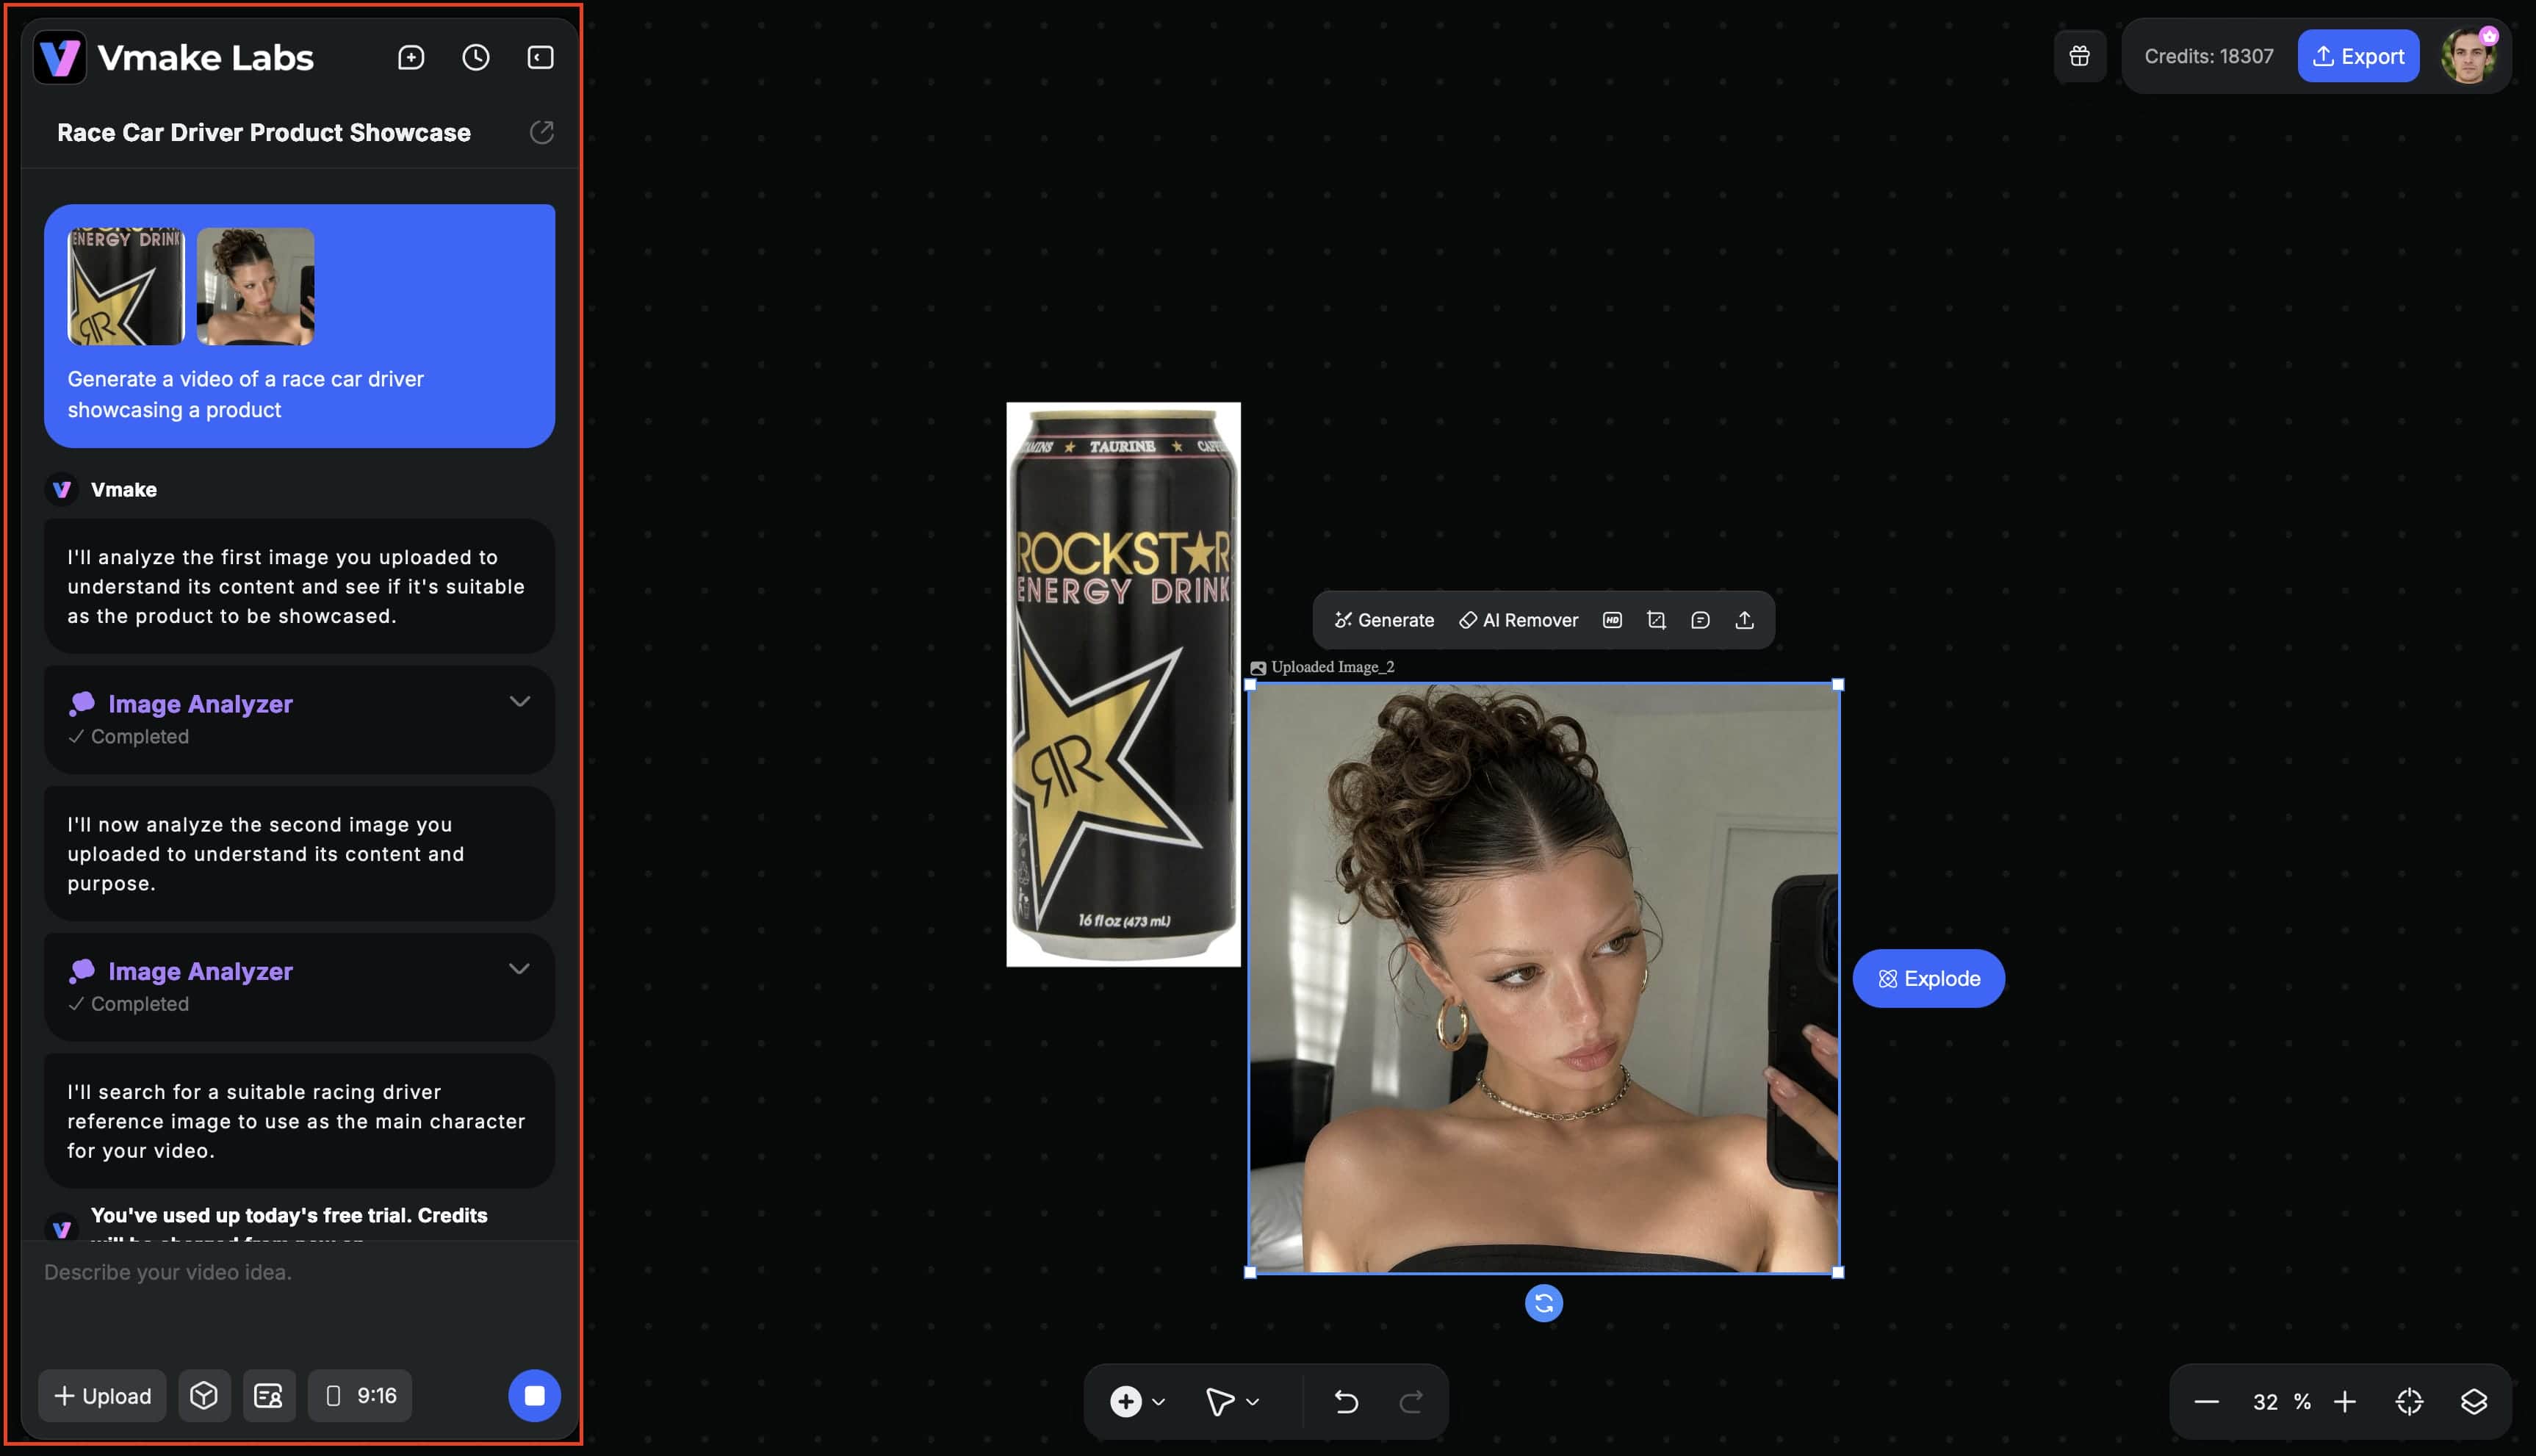Select the crop icon in image toolbar
This screenshot has height=1456, width=2536.
click(x=1656, y=620)
